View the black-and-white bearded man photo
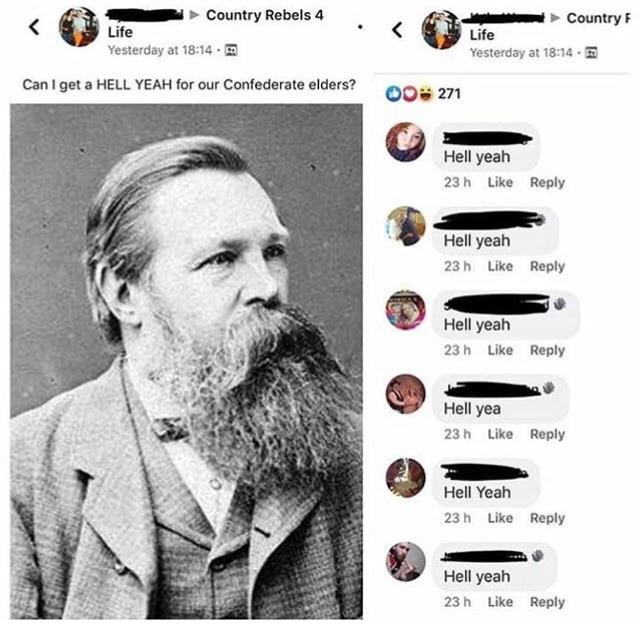The image size is (640, 624). tap(187, 361)
